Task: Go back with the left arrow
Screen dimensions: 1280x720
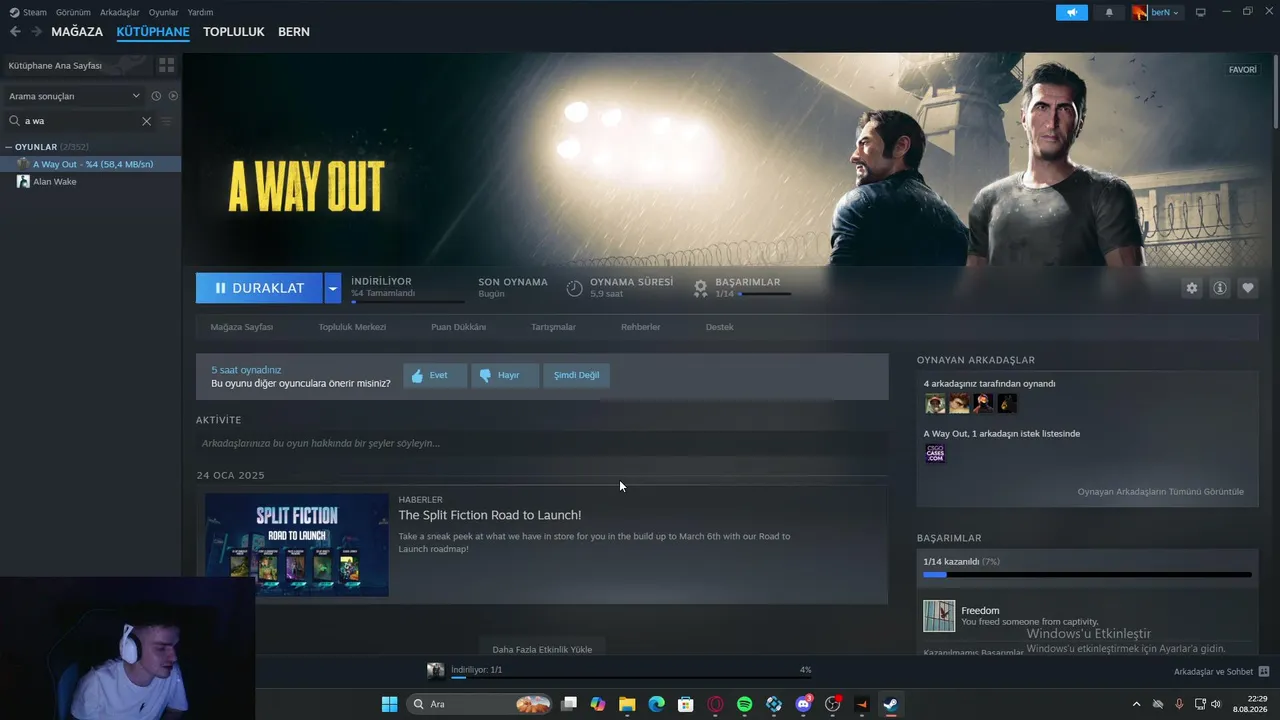Action: coord(15,32)
